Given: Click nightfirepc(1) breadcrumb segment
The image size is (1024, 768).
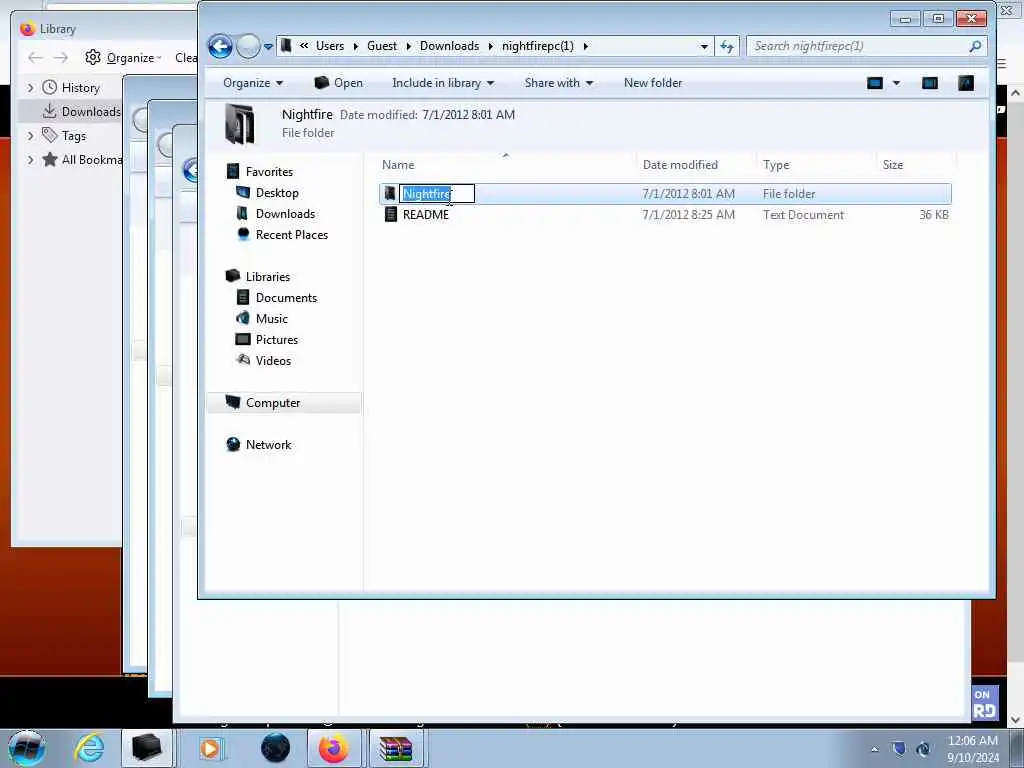Looking at the screenshot, I should click(537, 46).
